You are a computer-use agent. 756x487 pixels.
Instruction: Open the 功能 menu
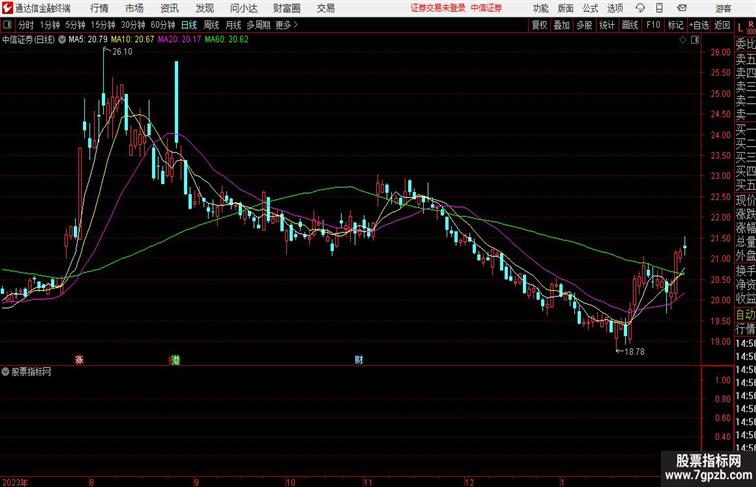coord(540,8)
